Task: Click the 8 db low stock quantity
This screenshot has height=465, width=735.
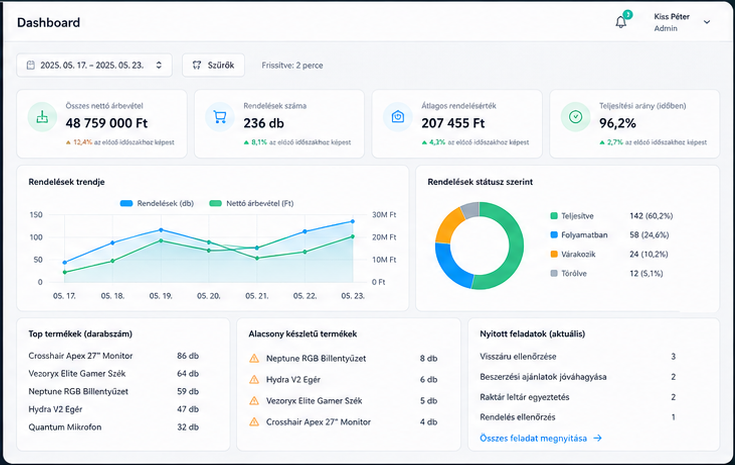Action: tap(428, 359)
